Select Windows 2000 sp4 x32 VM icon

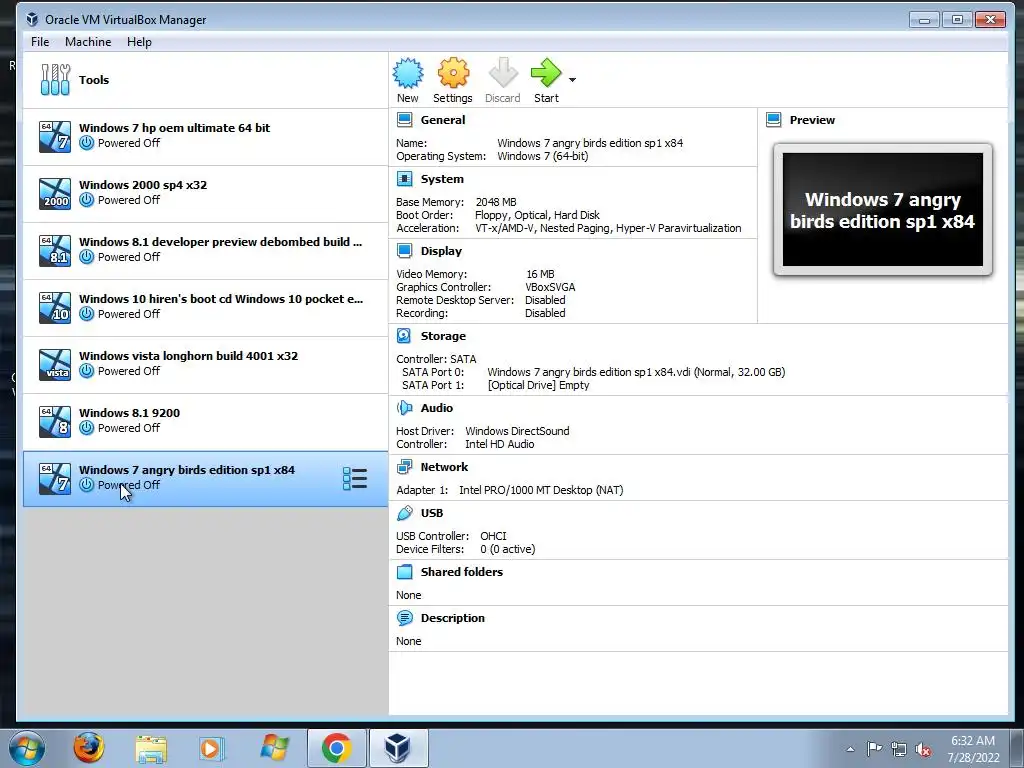[x=55, y=193]
